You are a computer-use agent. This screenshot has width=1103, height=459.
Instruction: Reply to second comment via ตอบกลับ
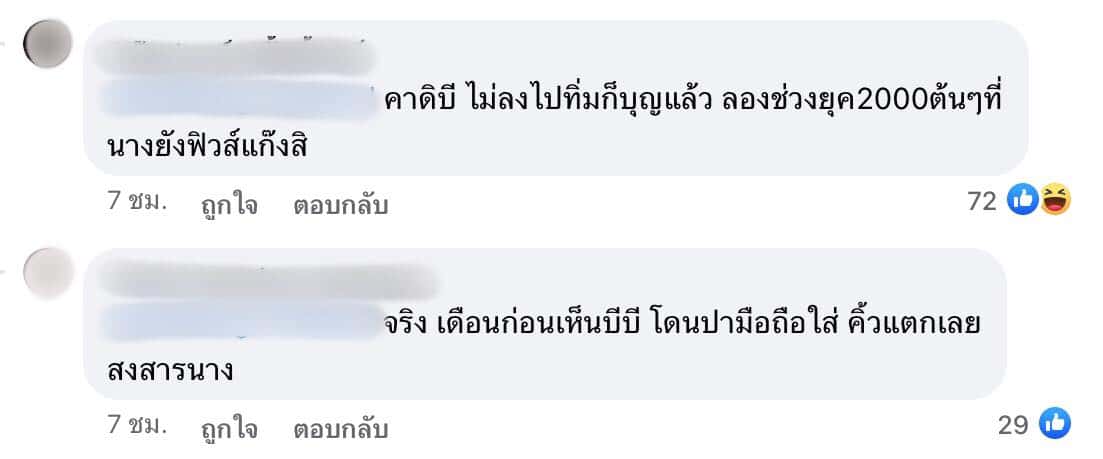(x=340, y=428)
